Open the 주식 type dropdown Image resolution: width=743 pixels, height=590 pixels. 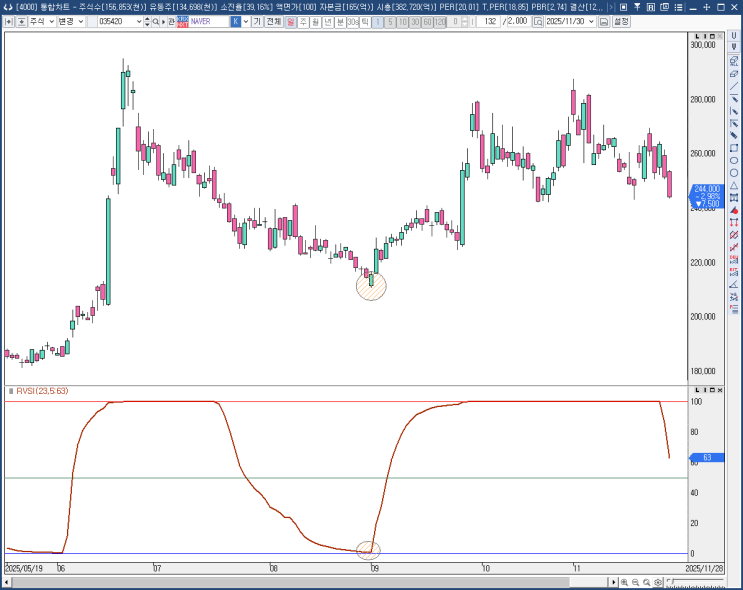pos(52,22)
